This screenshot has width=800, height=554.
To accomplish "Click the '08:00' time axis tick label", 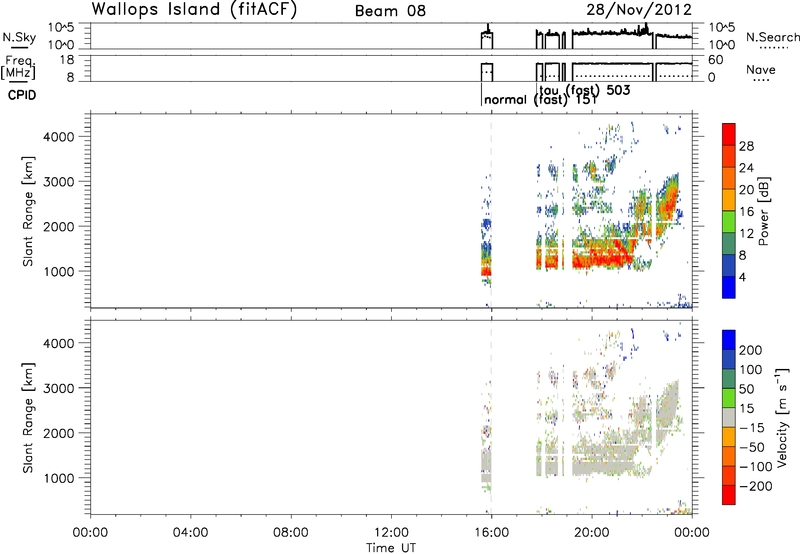I will coord(291,533).
